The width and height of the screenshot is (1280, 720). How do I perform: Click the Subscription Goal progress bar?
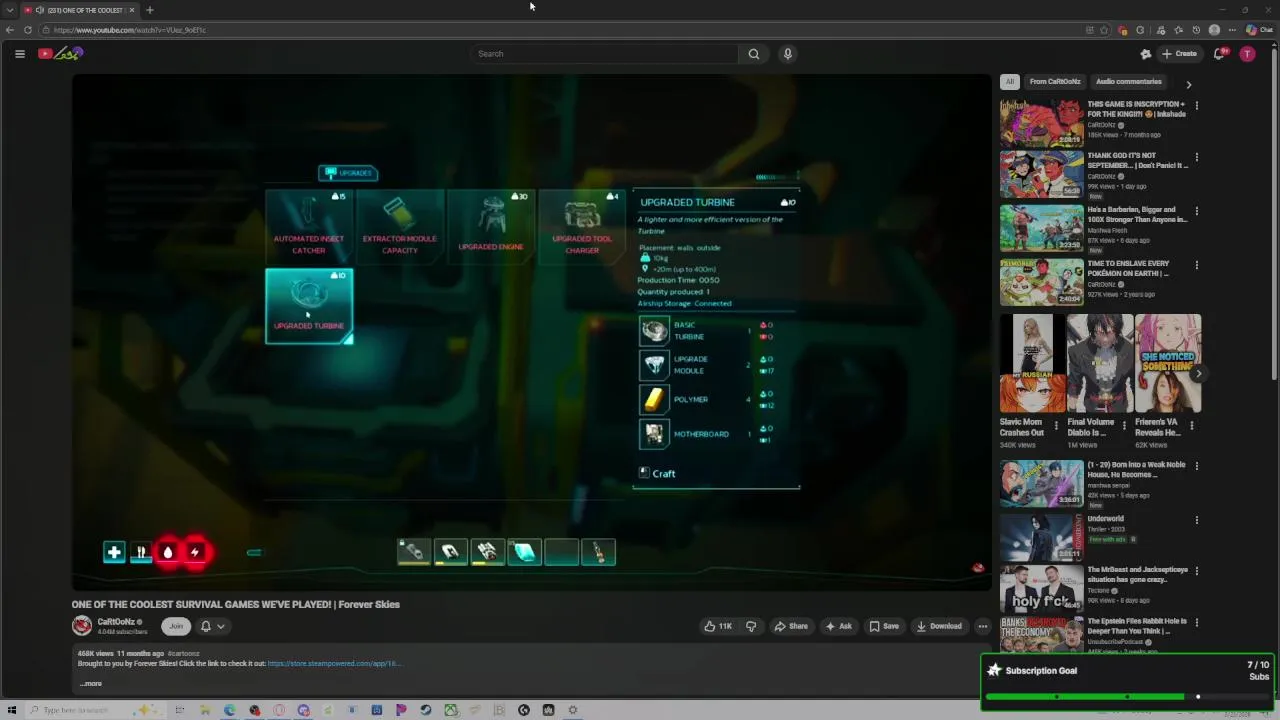point(1128,697)
